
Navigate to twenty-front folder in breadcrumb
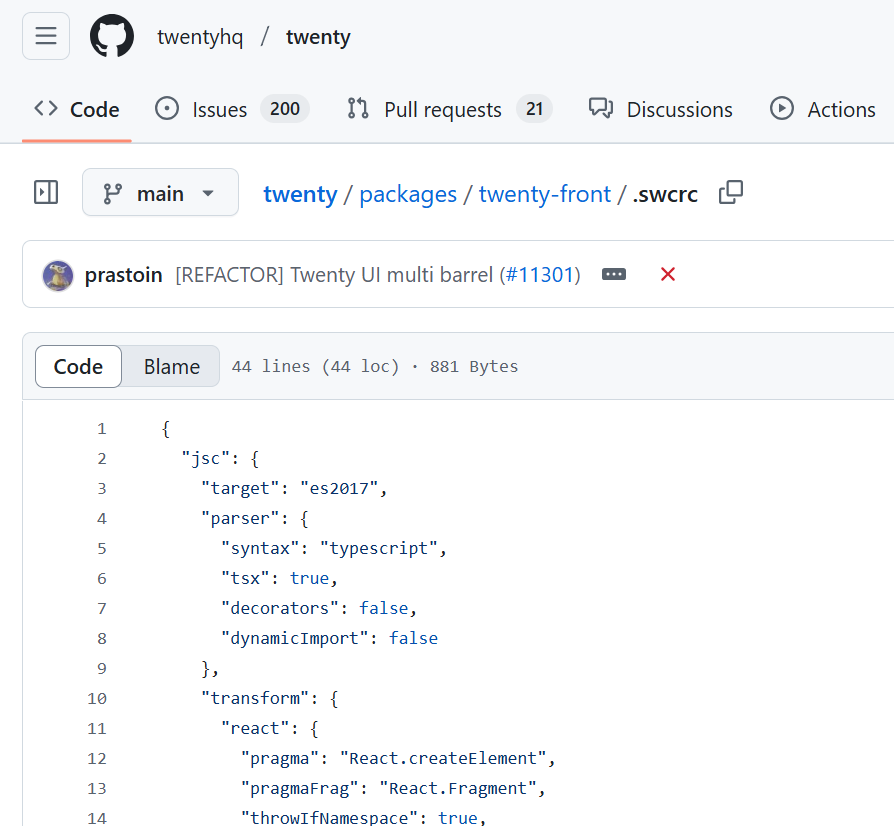(544, 194)
